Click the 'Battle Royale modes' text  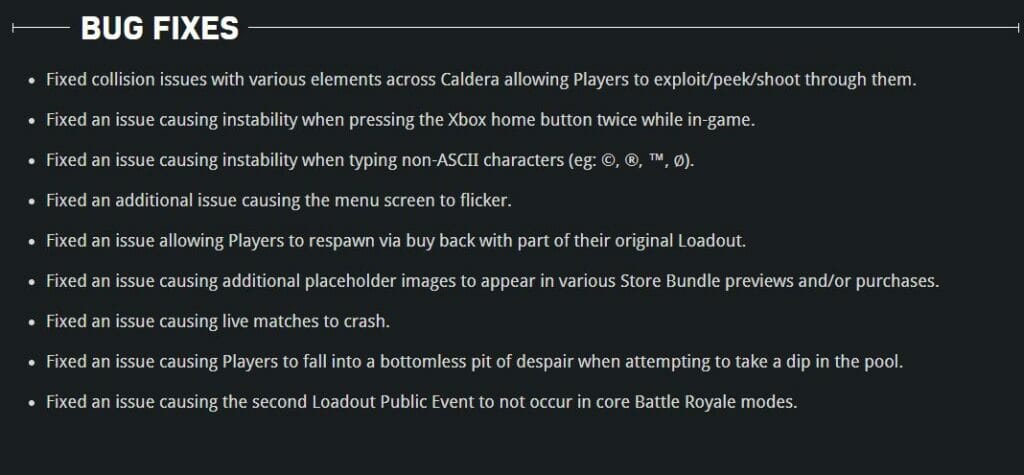(716, 402)
